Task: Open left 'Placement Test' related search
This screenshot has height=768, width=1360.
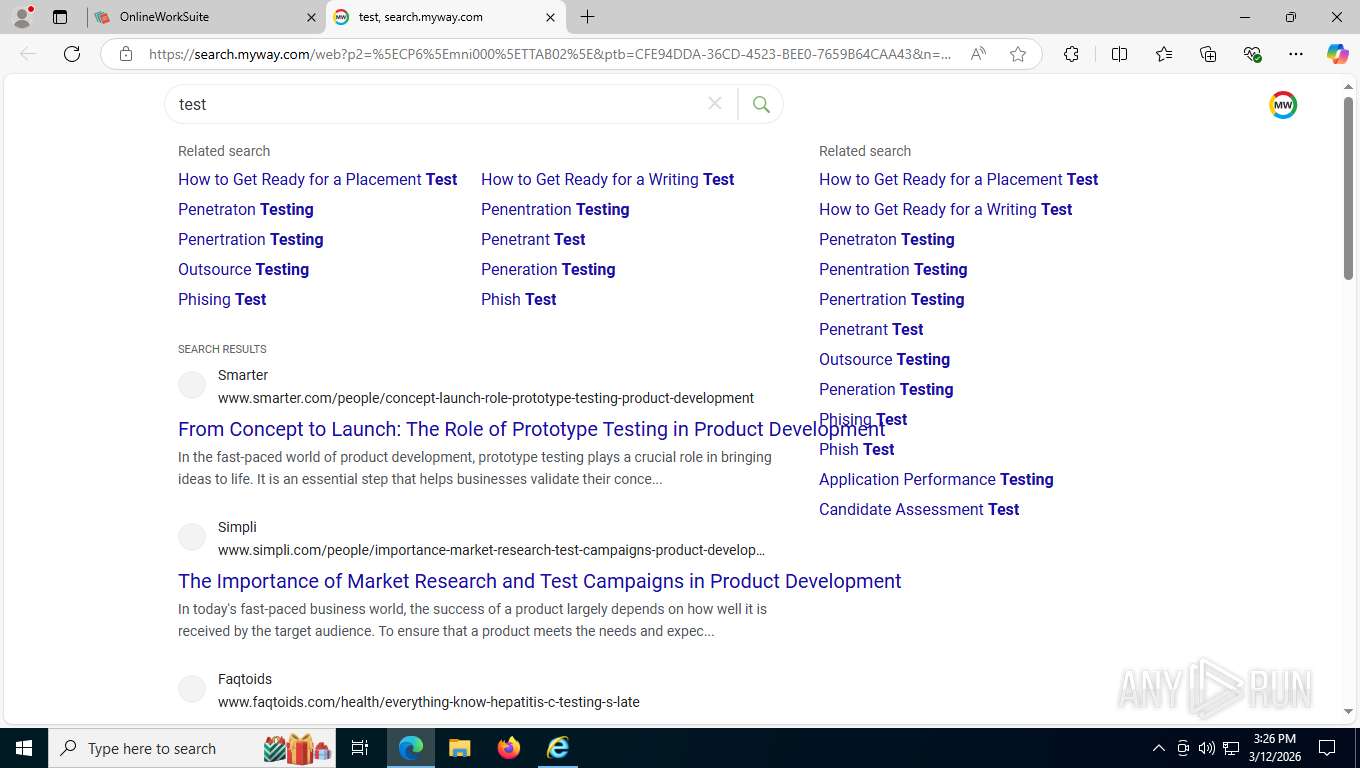Action: click(317, 179)
